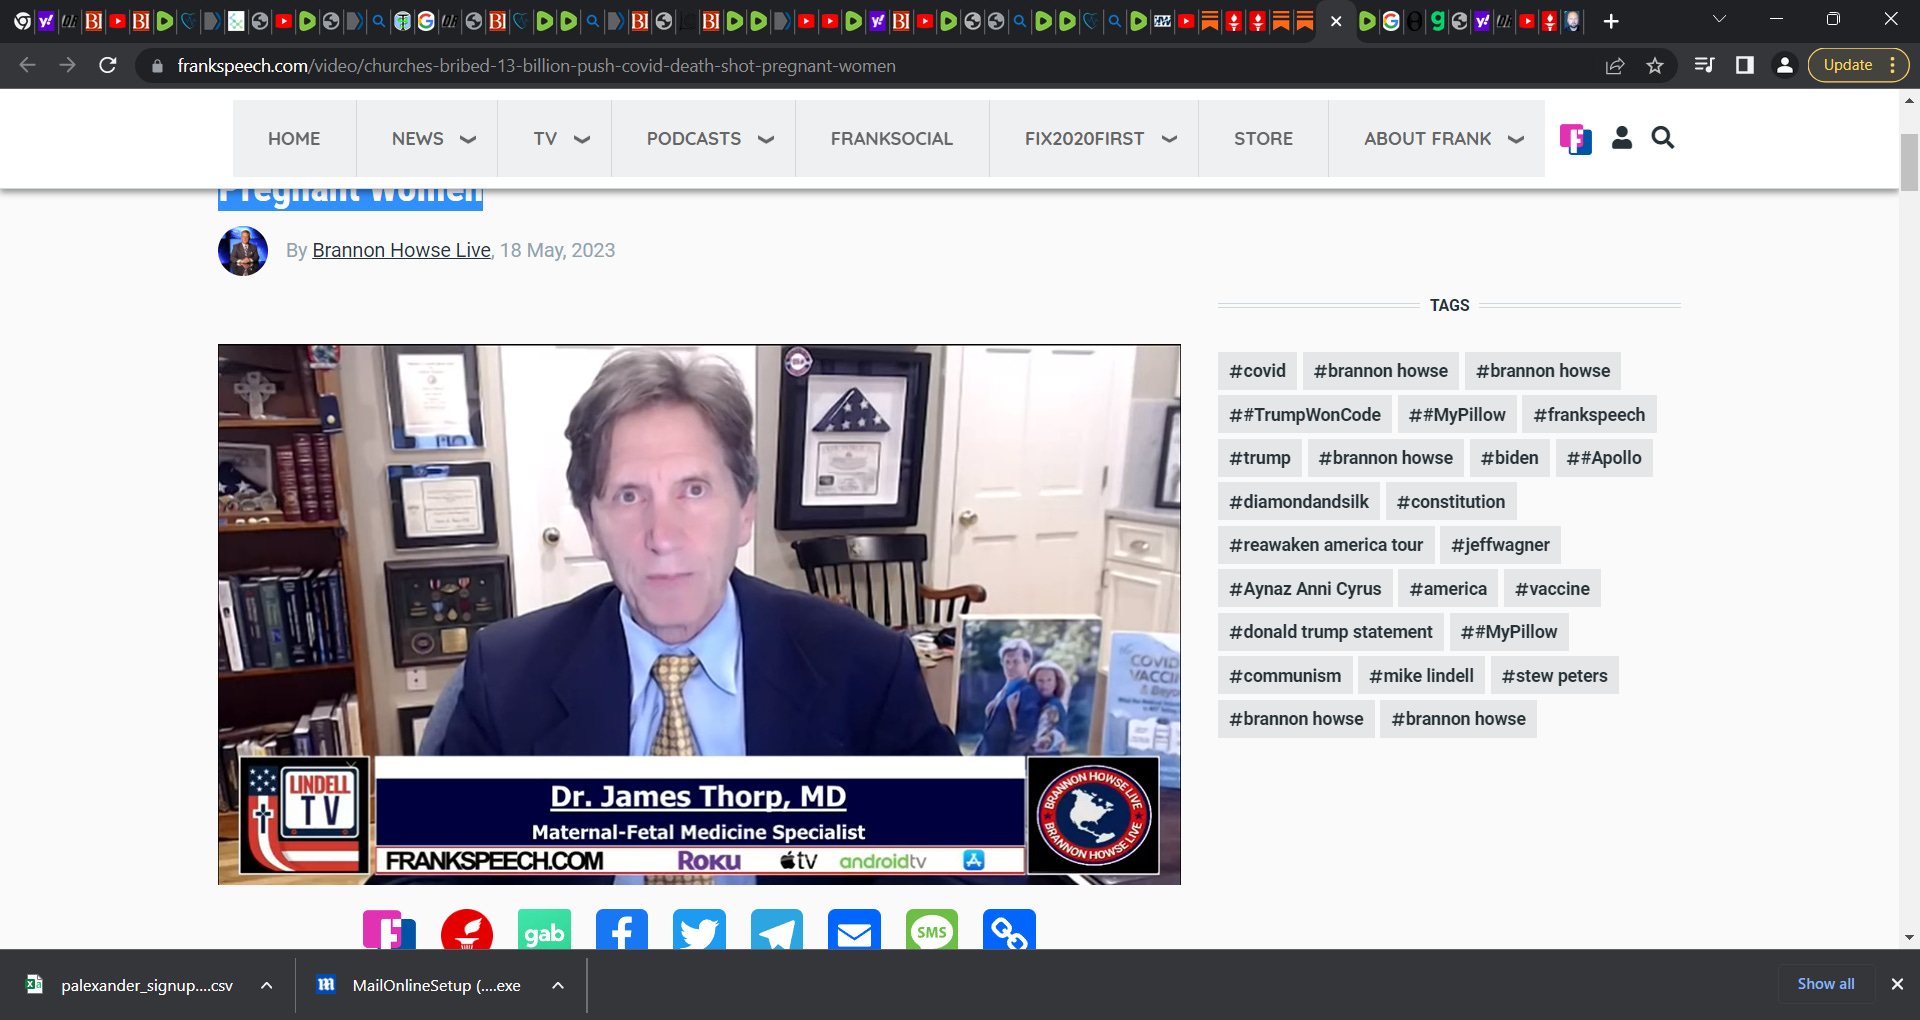Go to the HOME navigation item
Screen dimensions: 1920x1020
point(293,139)
